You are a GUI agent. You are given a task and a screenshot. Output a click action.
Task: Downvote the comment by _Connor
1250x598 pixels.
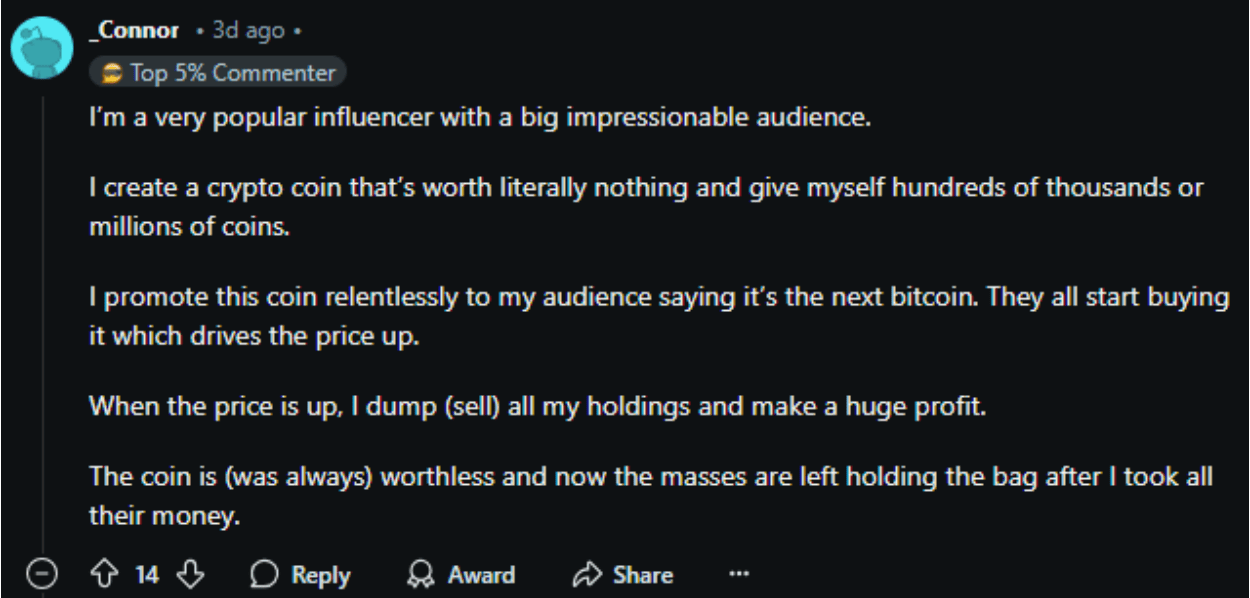190,575
